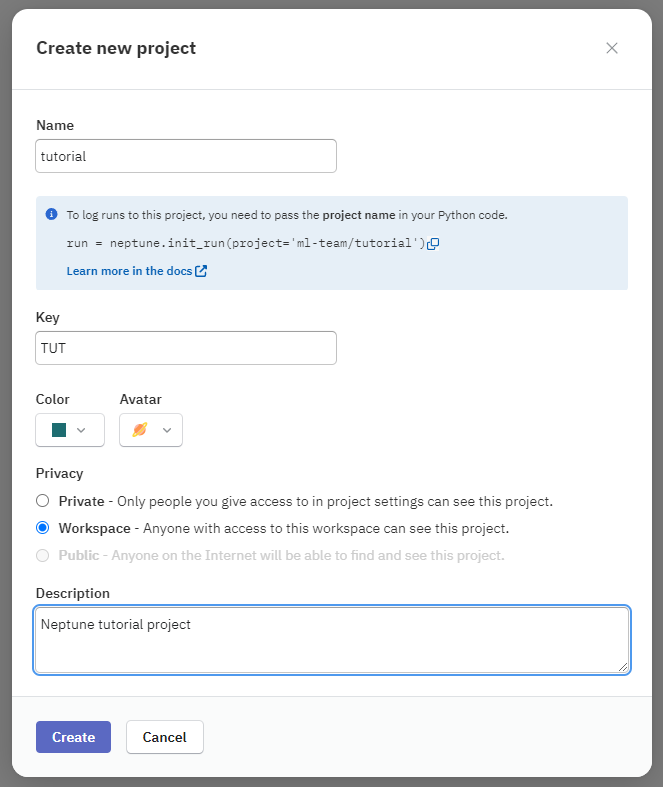Click the neptune.init_run code snippet text

246,244
